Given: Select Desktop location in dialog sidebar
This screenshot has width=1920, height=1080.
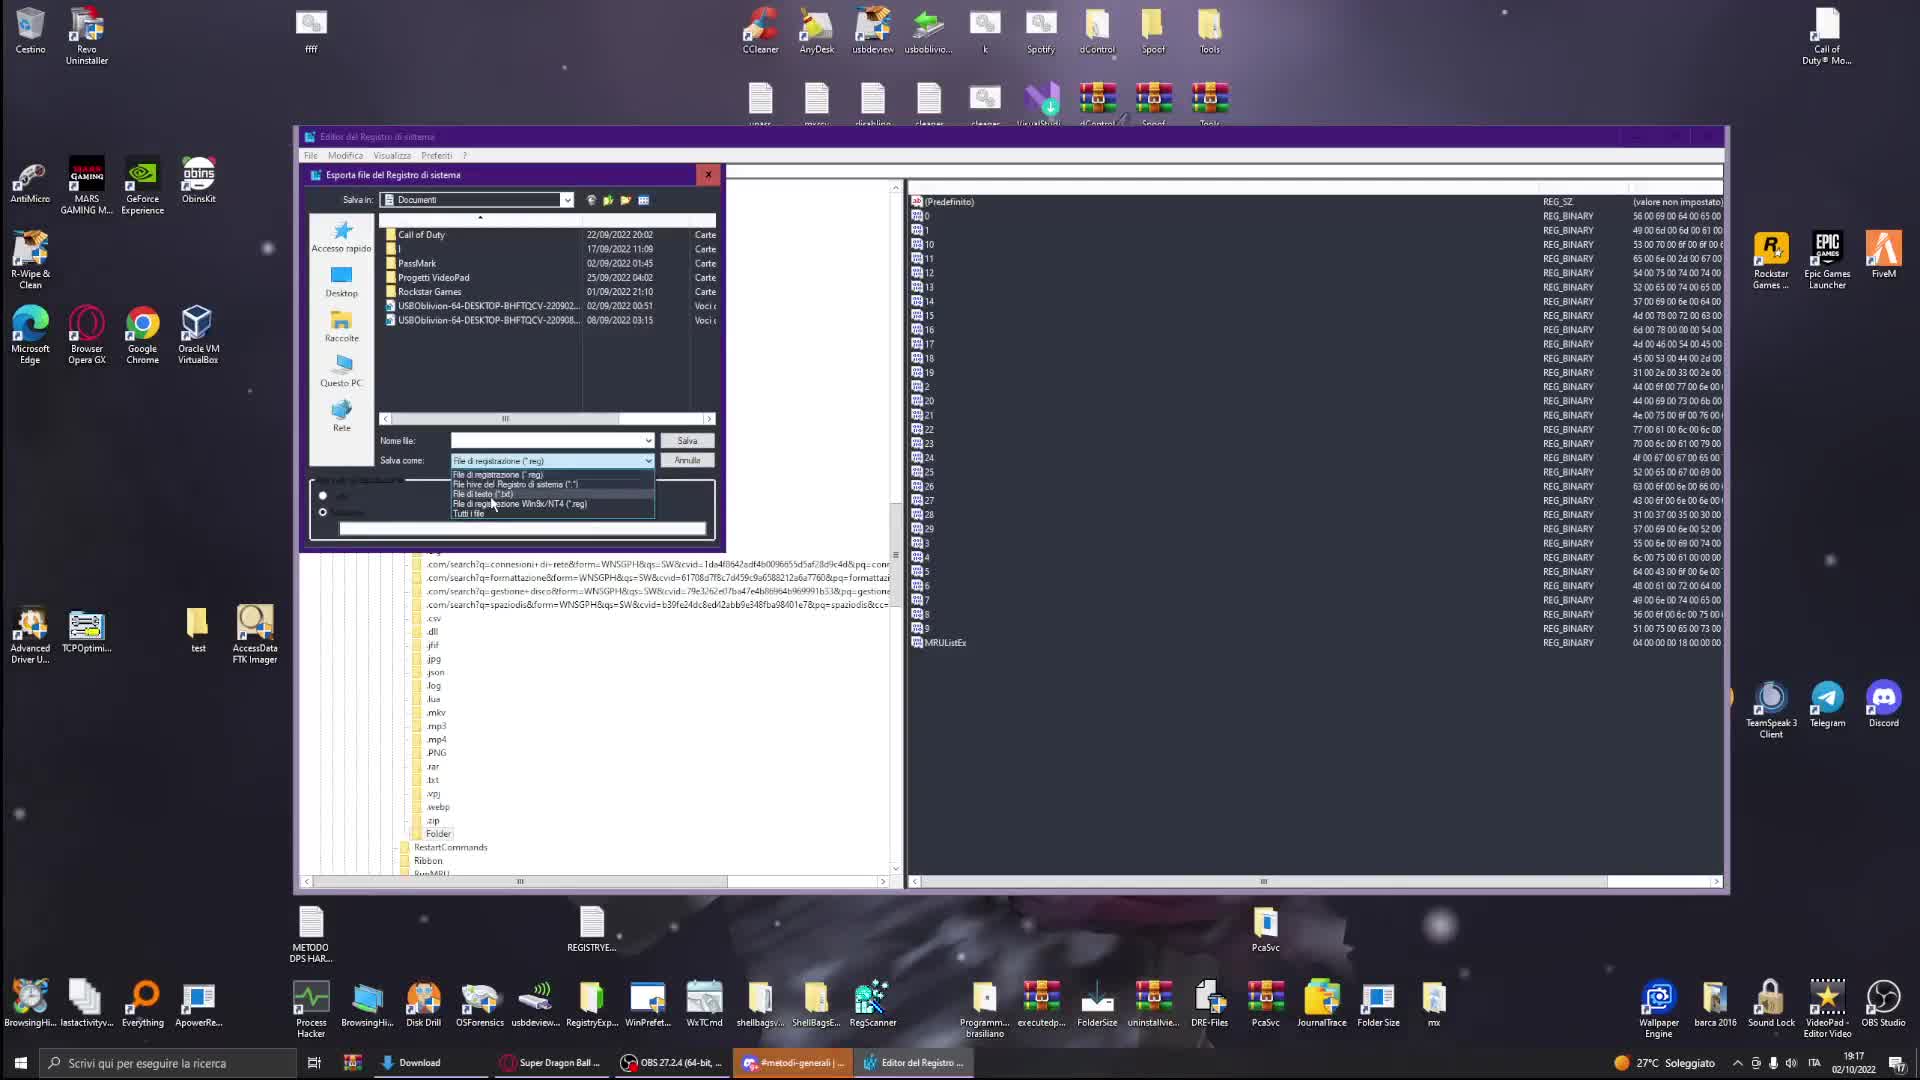Looking at the screenshot, I should [341, 281].
